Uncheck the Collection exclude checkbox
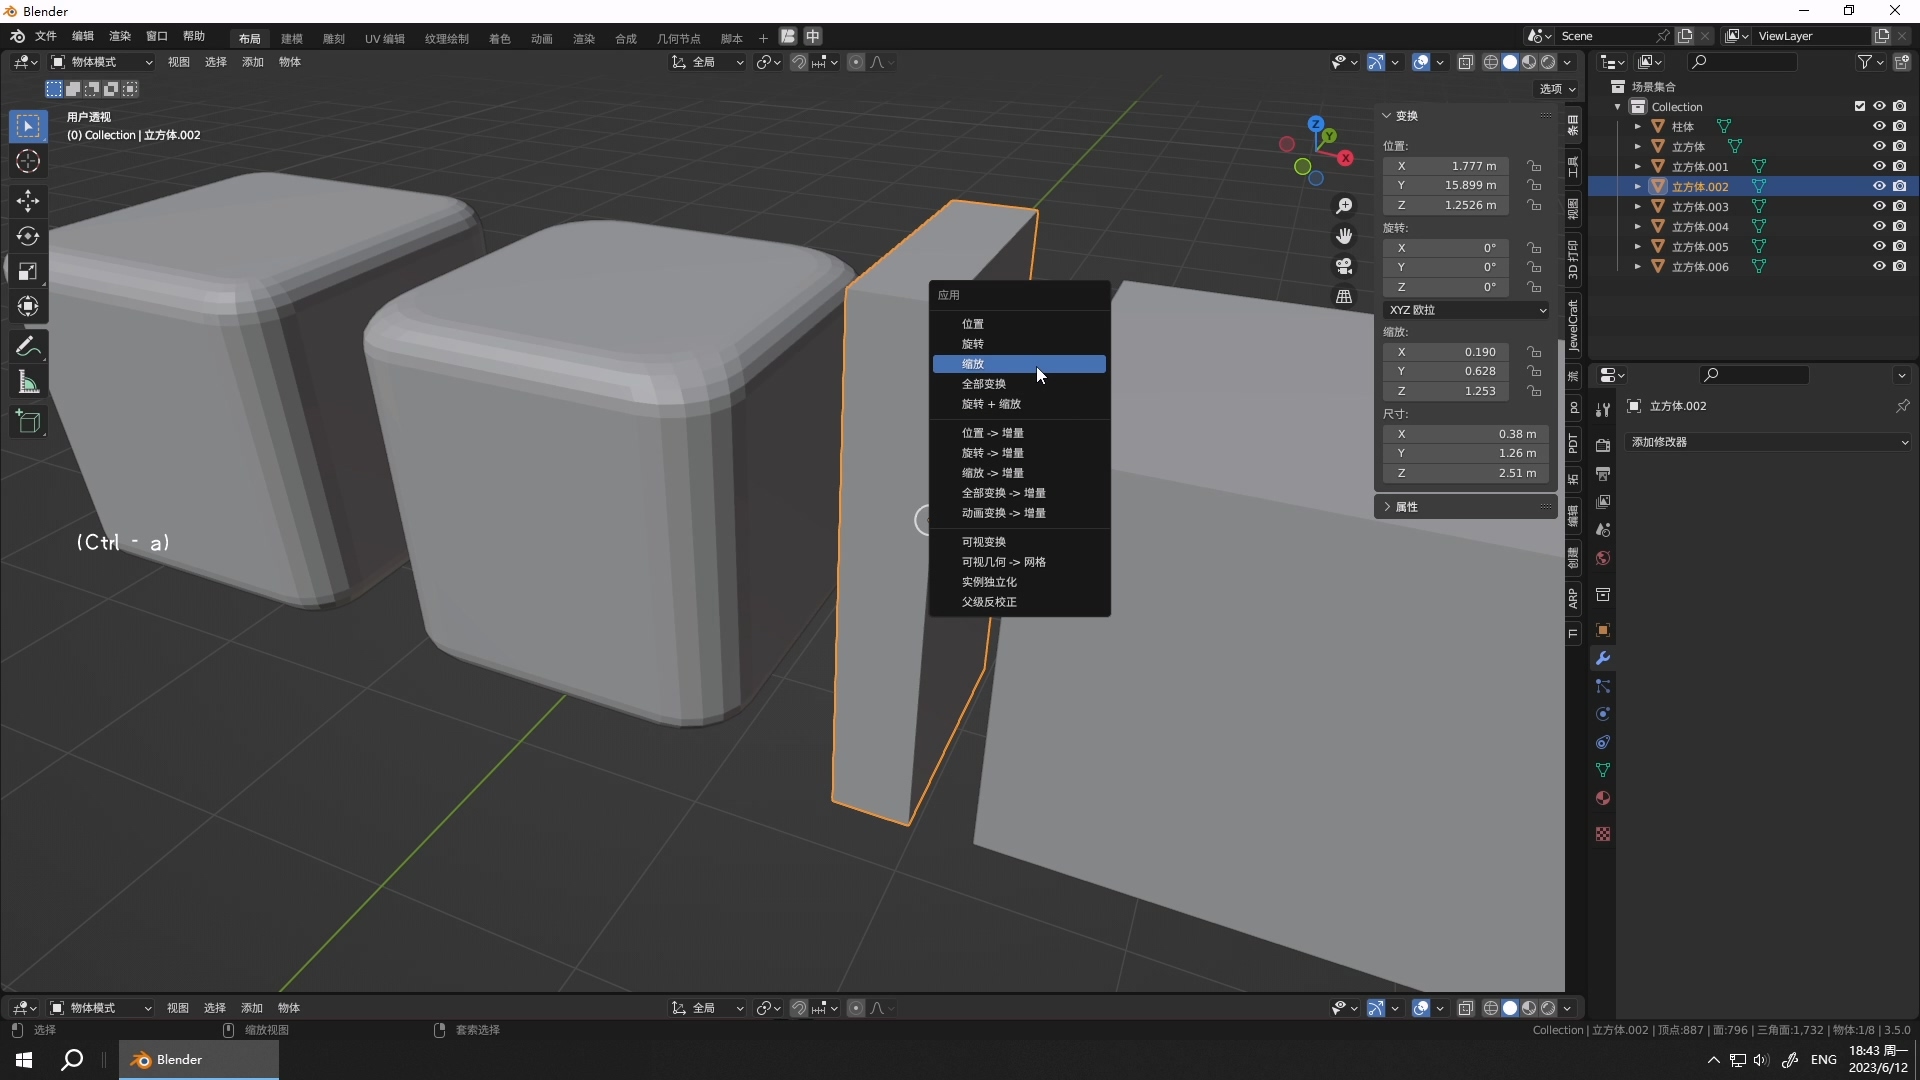1920x1080 pixels. point(1860,106)
